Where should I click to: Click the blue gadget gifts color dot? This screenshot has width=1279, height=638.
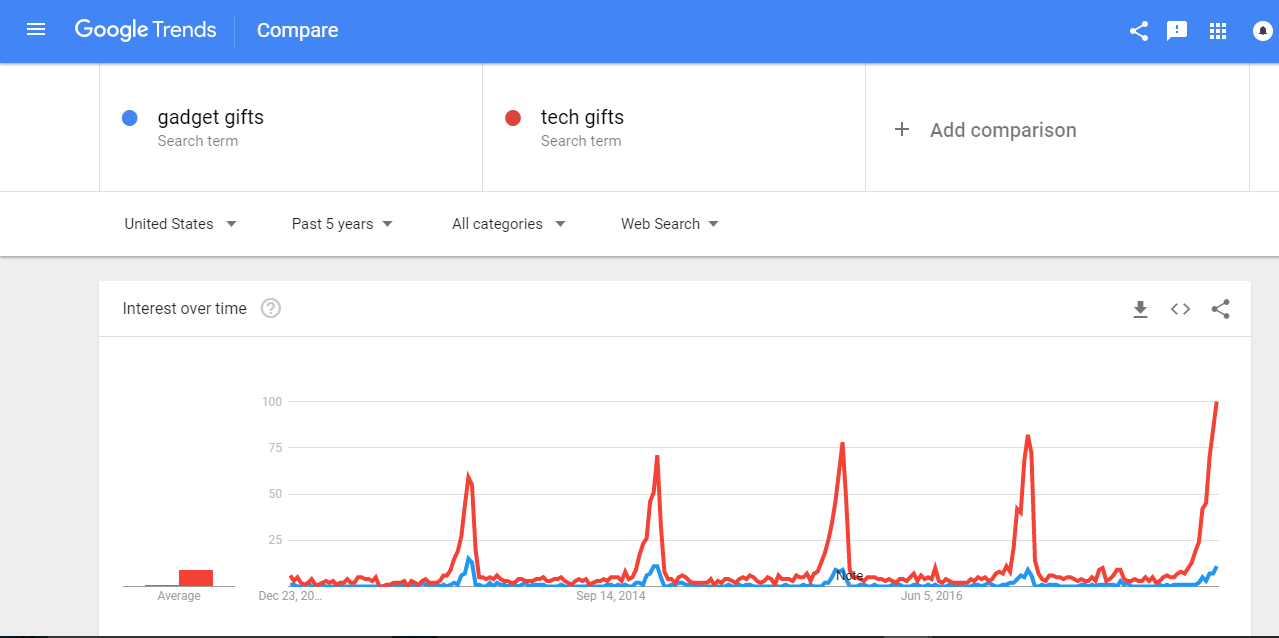(x=129, y=118)
